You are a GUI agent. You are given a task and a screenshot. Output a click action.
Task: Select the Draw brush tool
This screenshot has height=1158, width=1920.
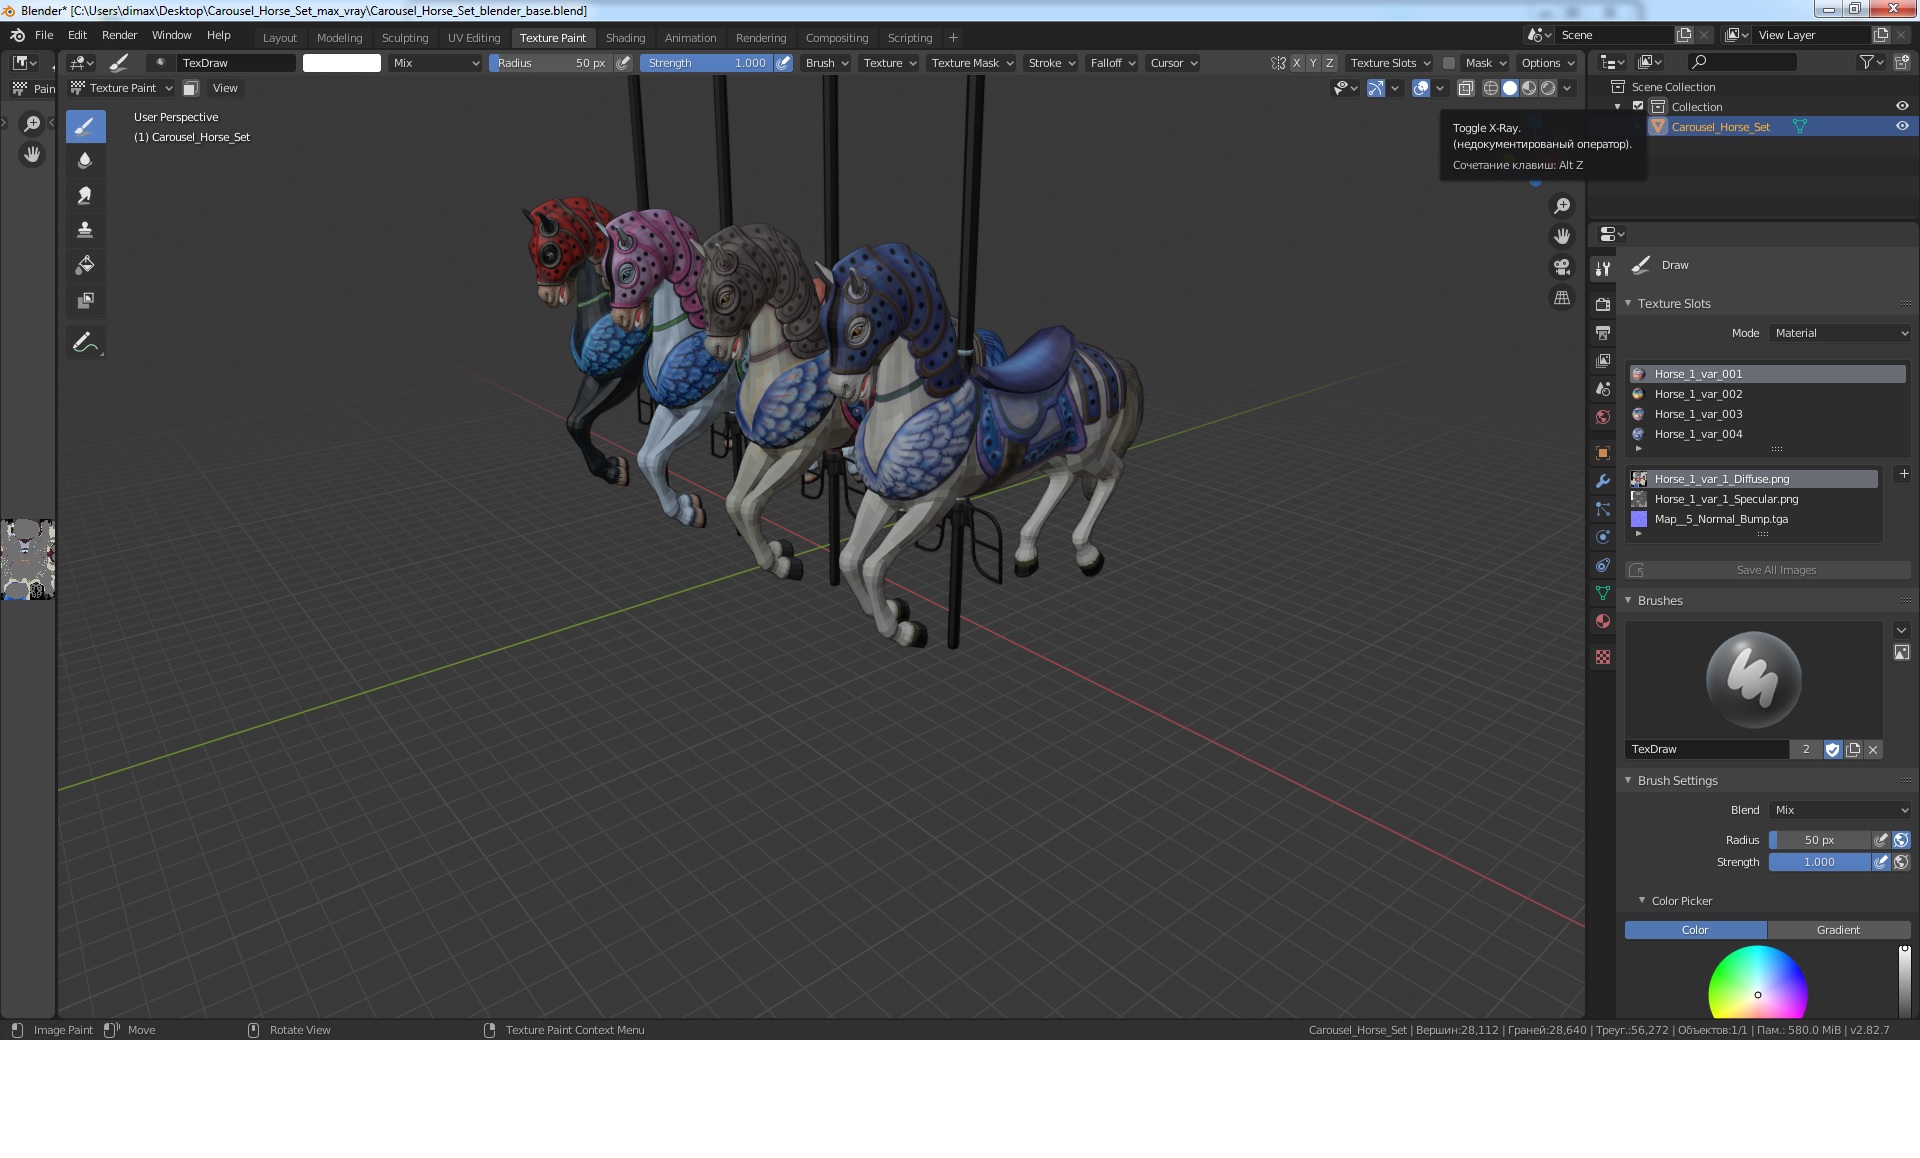click(86, 126)
